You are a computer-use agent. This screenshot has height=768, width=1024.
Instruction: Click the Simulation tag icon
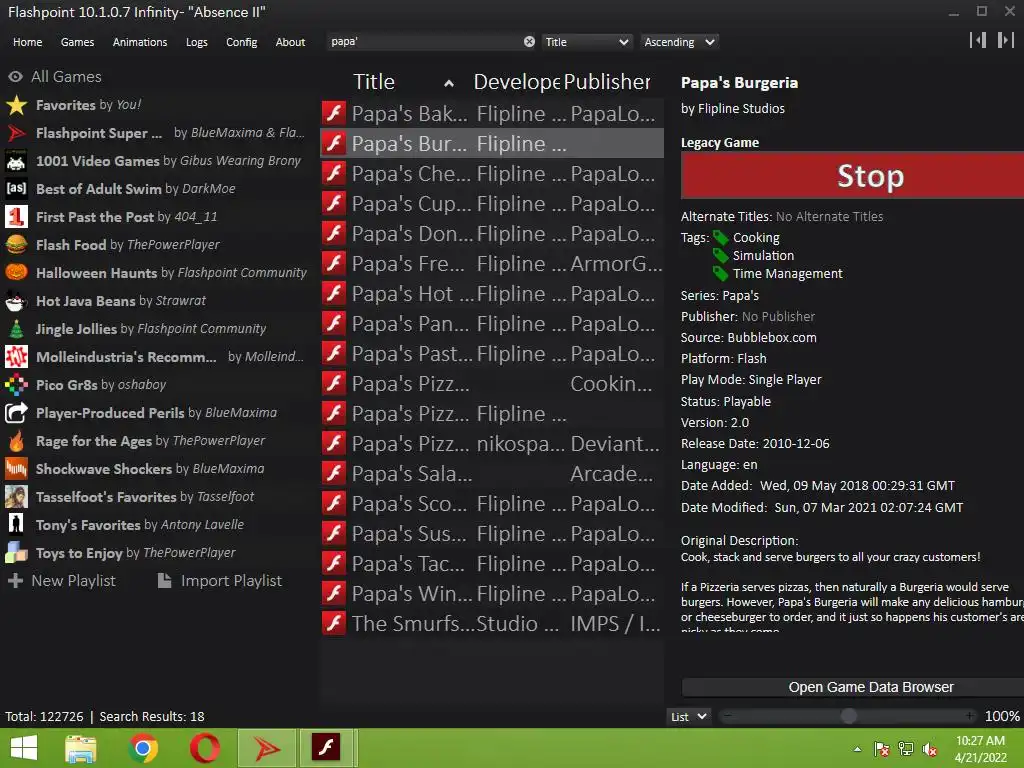[720, 255]
